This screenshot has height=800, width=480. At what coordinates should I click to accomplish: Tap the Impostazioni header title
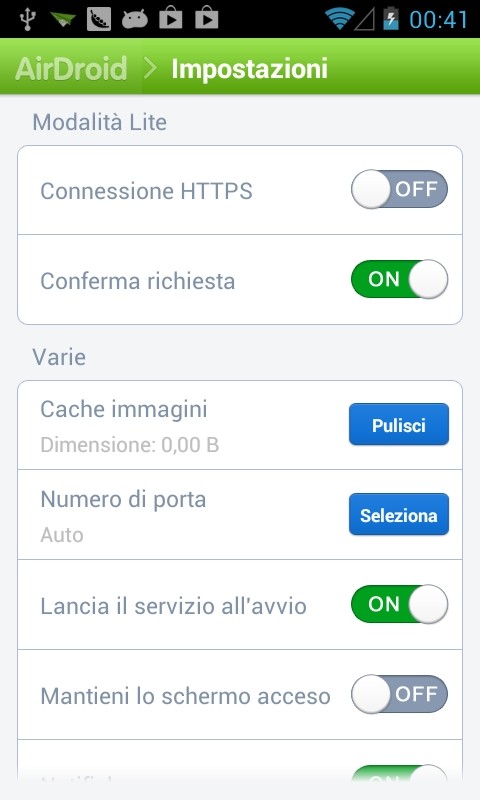249,68
